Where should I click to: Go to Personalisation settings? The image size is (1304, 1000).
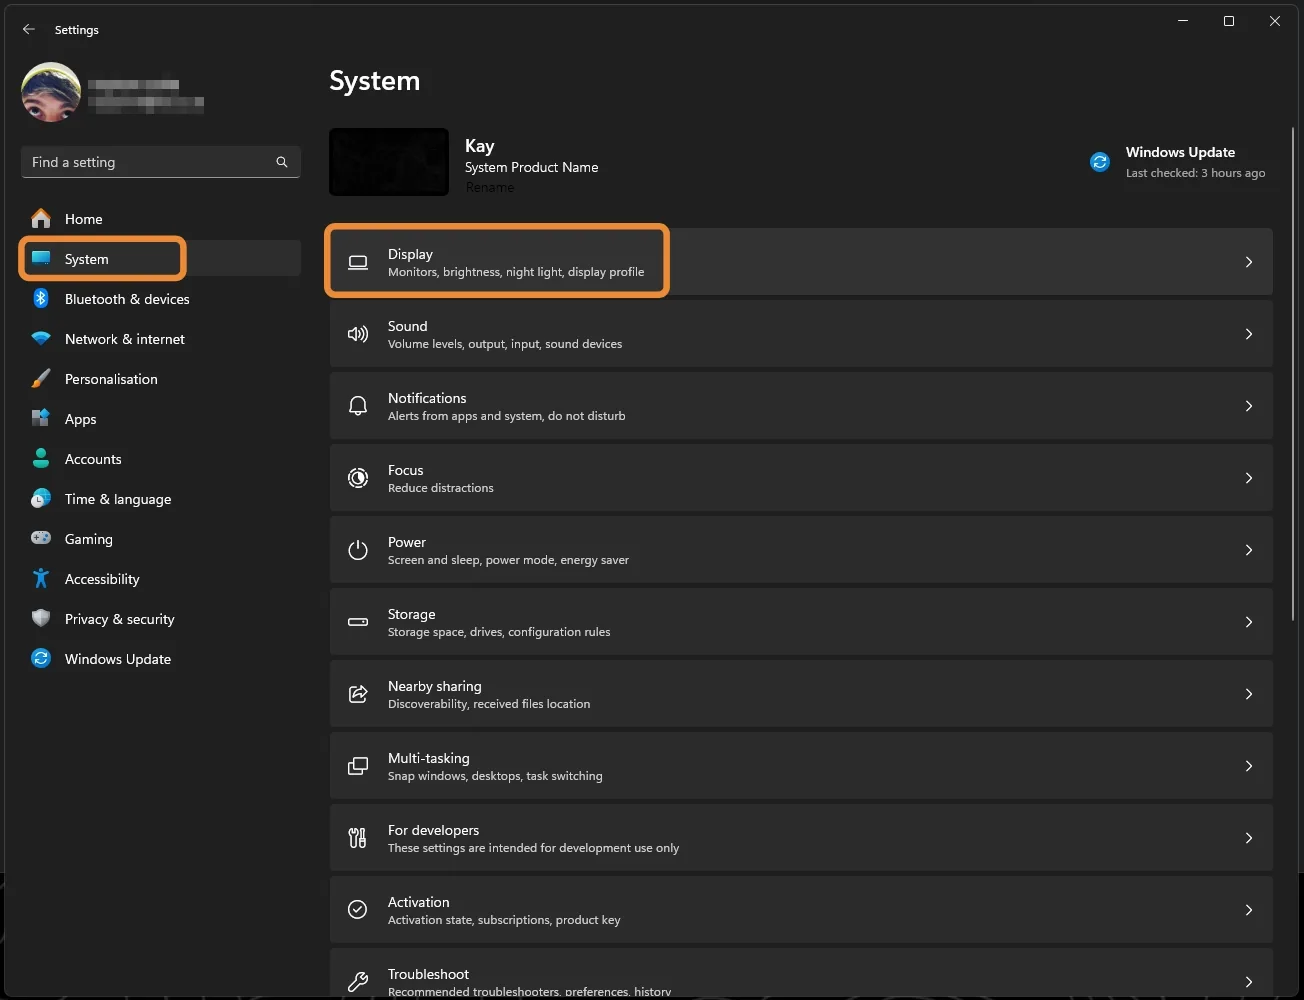pos(161,379)
